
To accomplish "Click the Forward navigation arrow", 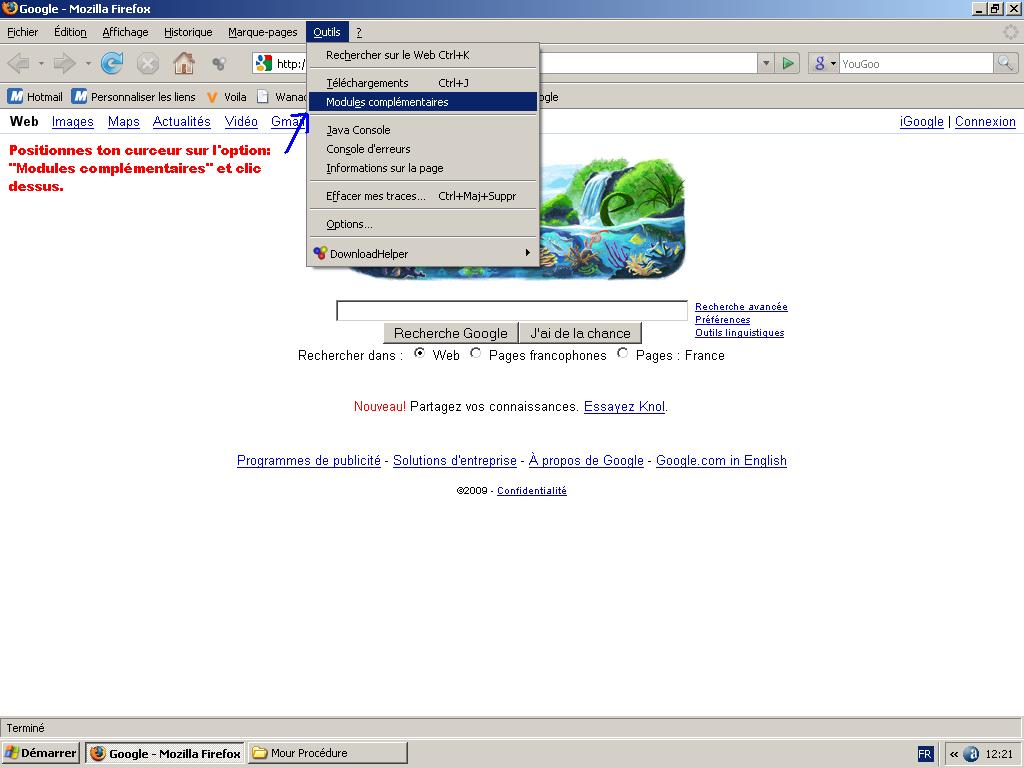I will pyautogui.click(x=65, y=64).
